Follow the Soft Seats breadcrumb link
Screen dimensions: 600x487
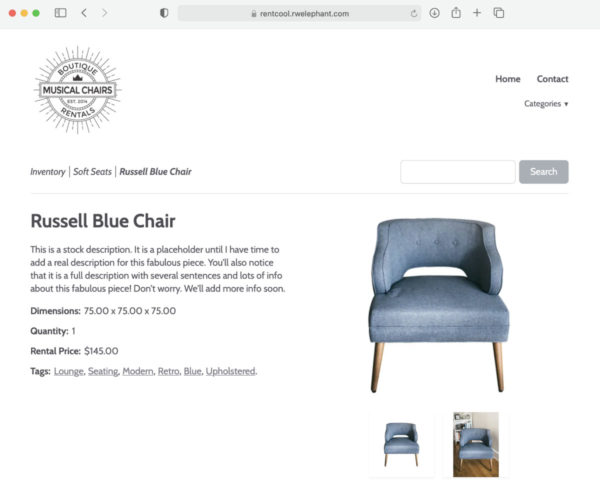pos(92,172)
